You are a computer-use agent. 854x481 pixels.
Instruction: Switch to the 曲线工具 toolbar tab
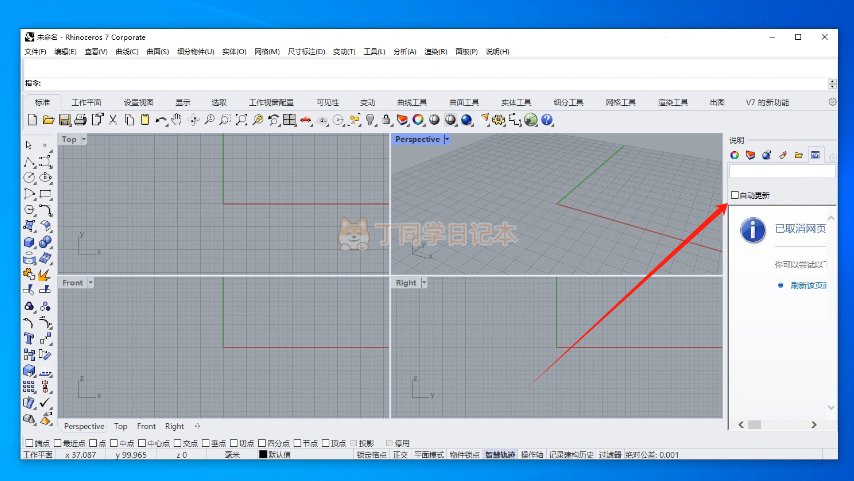411,102
